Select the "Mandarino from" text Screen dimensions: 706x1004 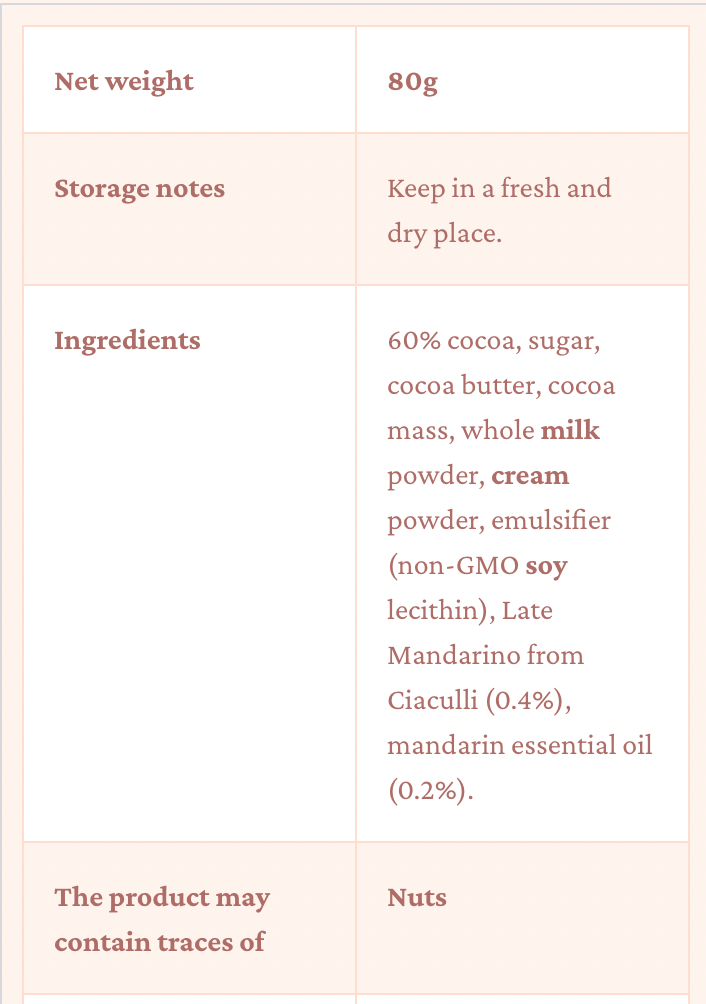[x=486, y=656]
